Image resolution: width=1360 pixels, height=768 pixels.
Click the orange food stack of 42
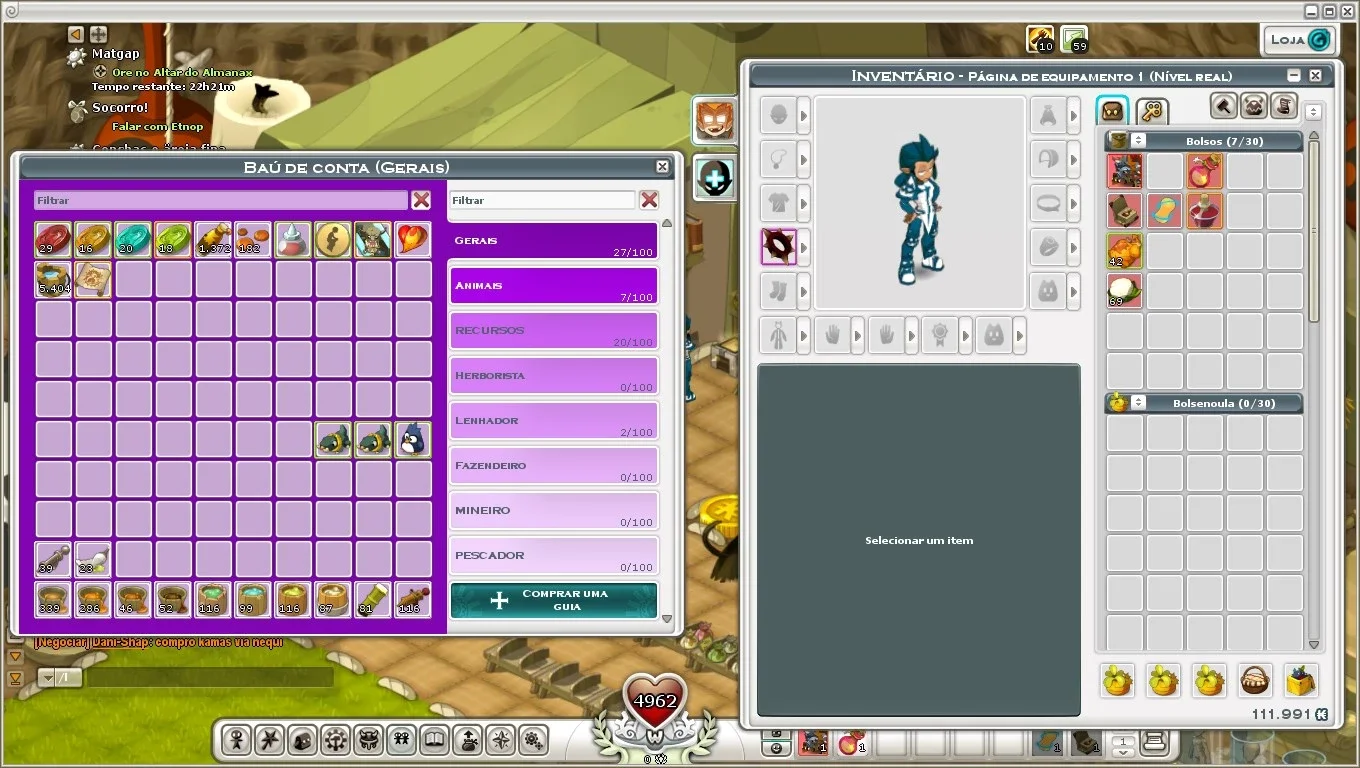pos(1124,251)
